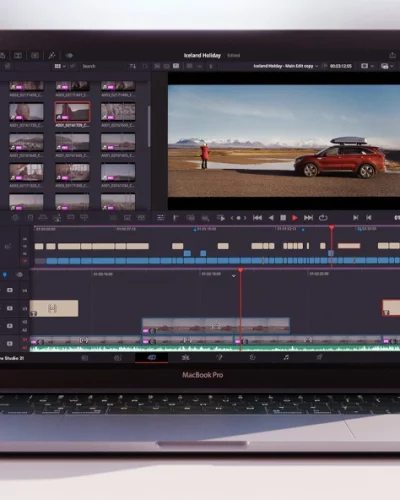Click the media pool sort icon

click(133, 66)
